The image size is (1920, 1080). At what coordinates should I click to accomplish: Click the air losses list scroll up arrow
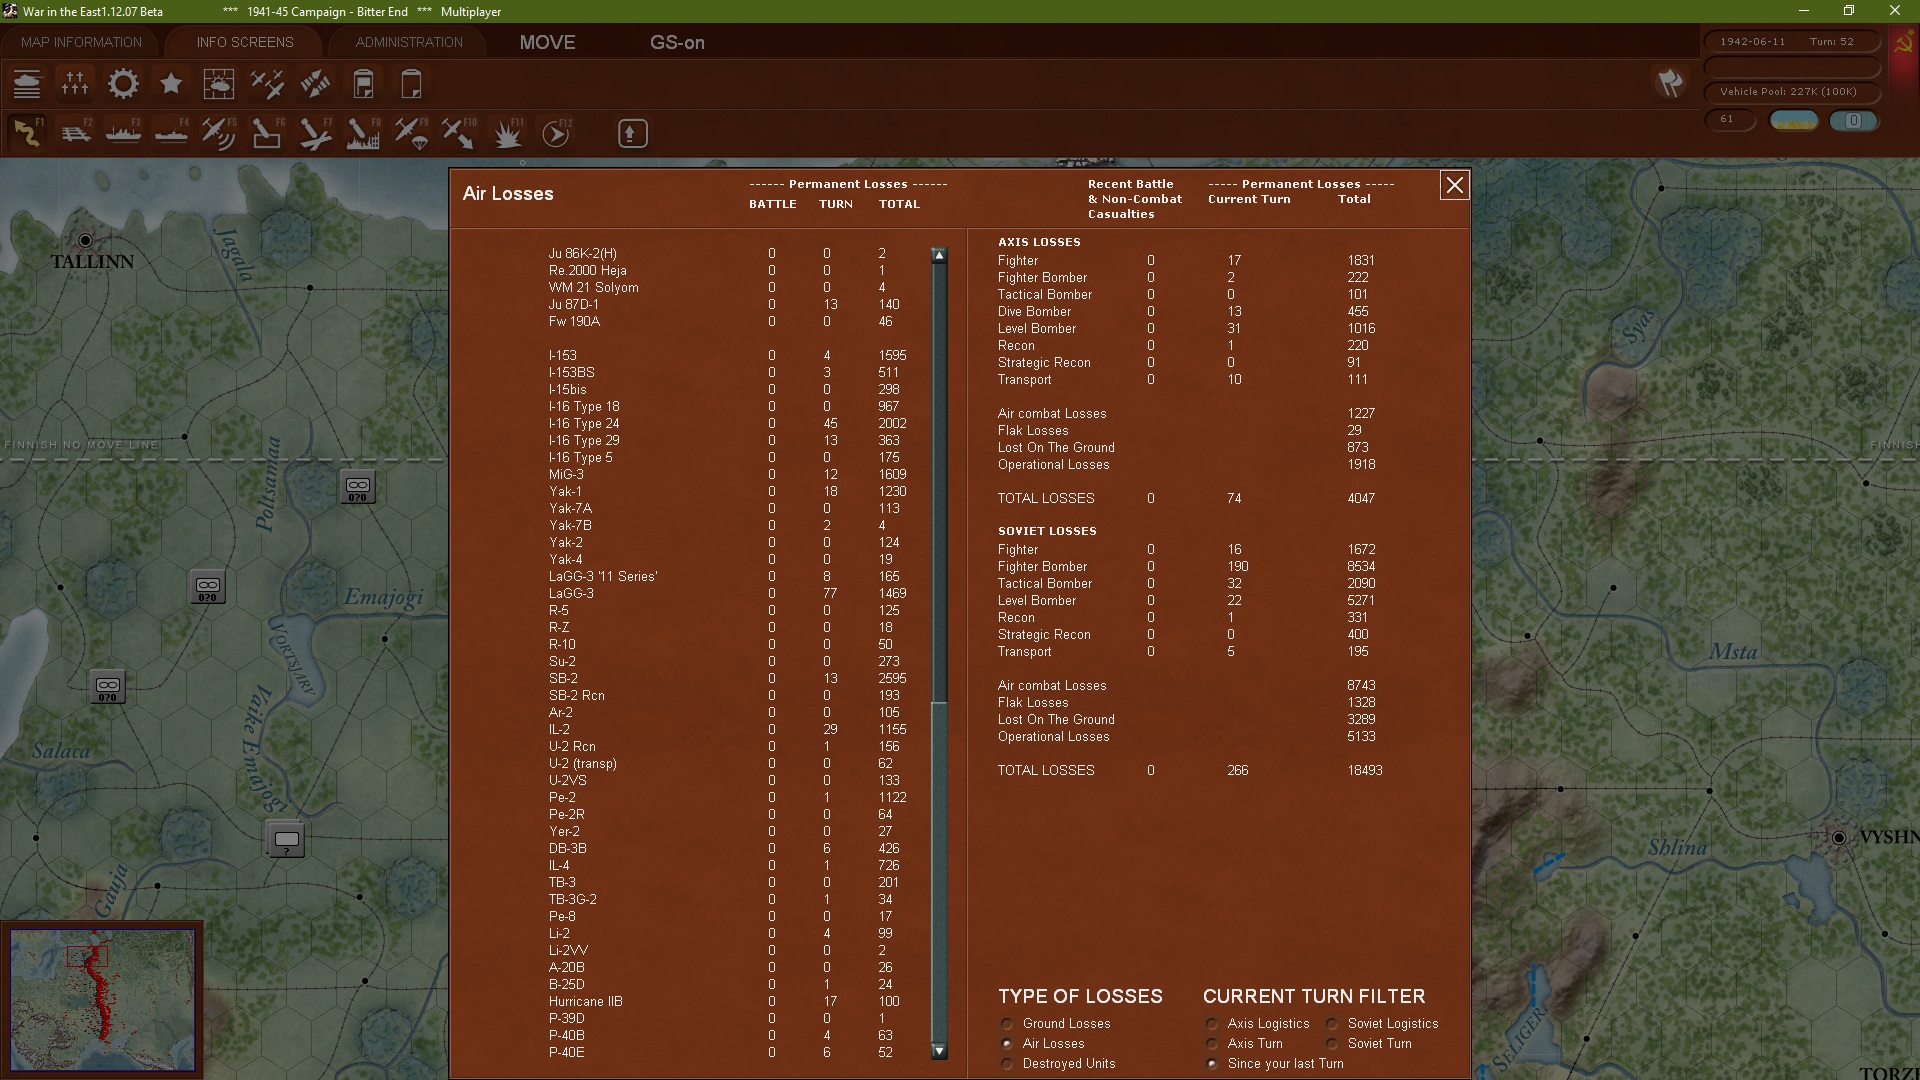click(939, 255)
